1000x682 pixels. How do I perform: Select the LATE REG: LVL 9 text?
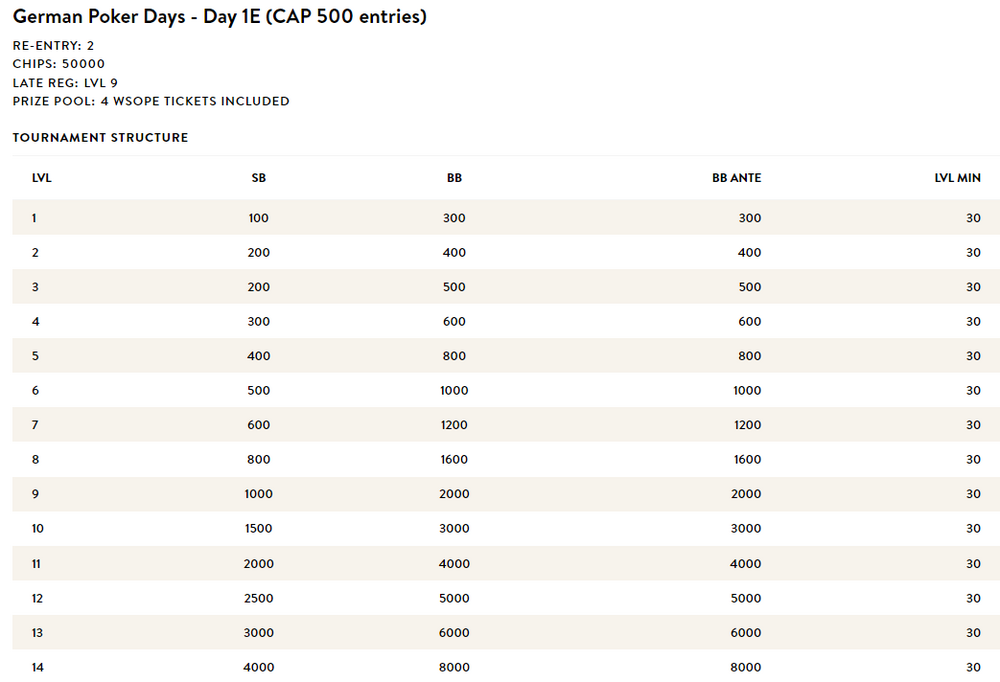[65, 83]
